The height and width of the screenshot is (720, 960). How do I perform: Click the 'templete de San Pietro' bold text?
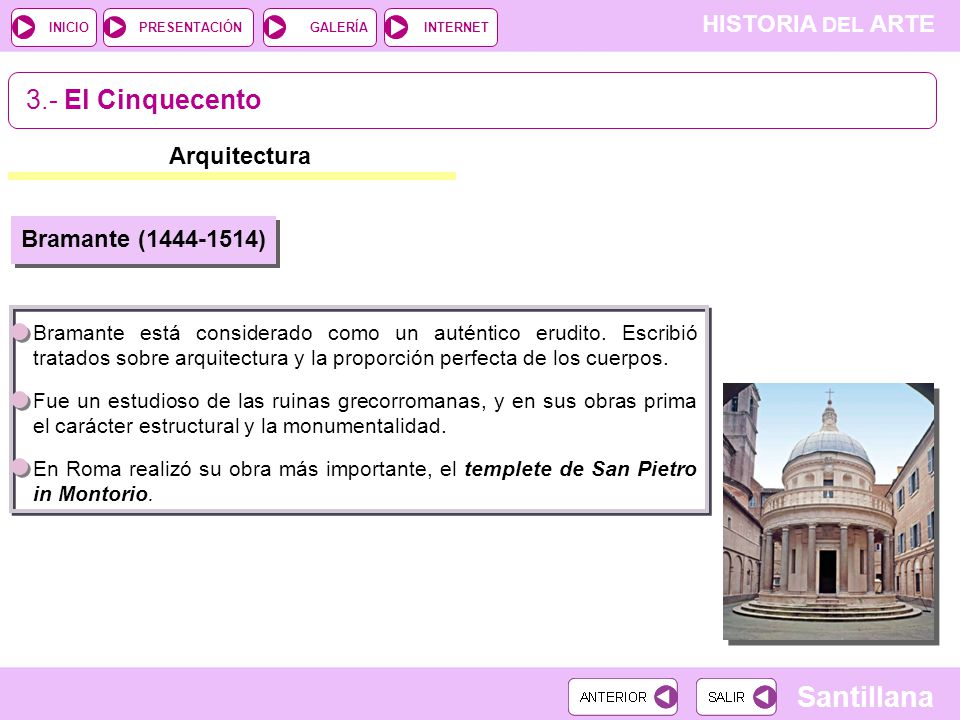(580, 469)
